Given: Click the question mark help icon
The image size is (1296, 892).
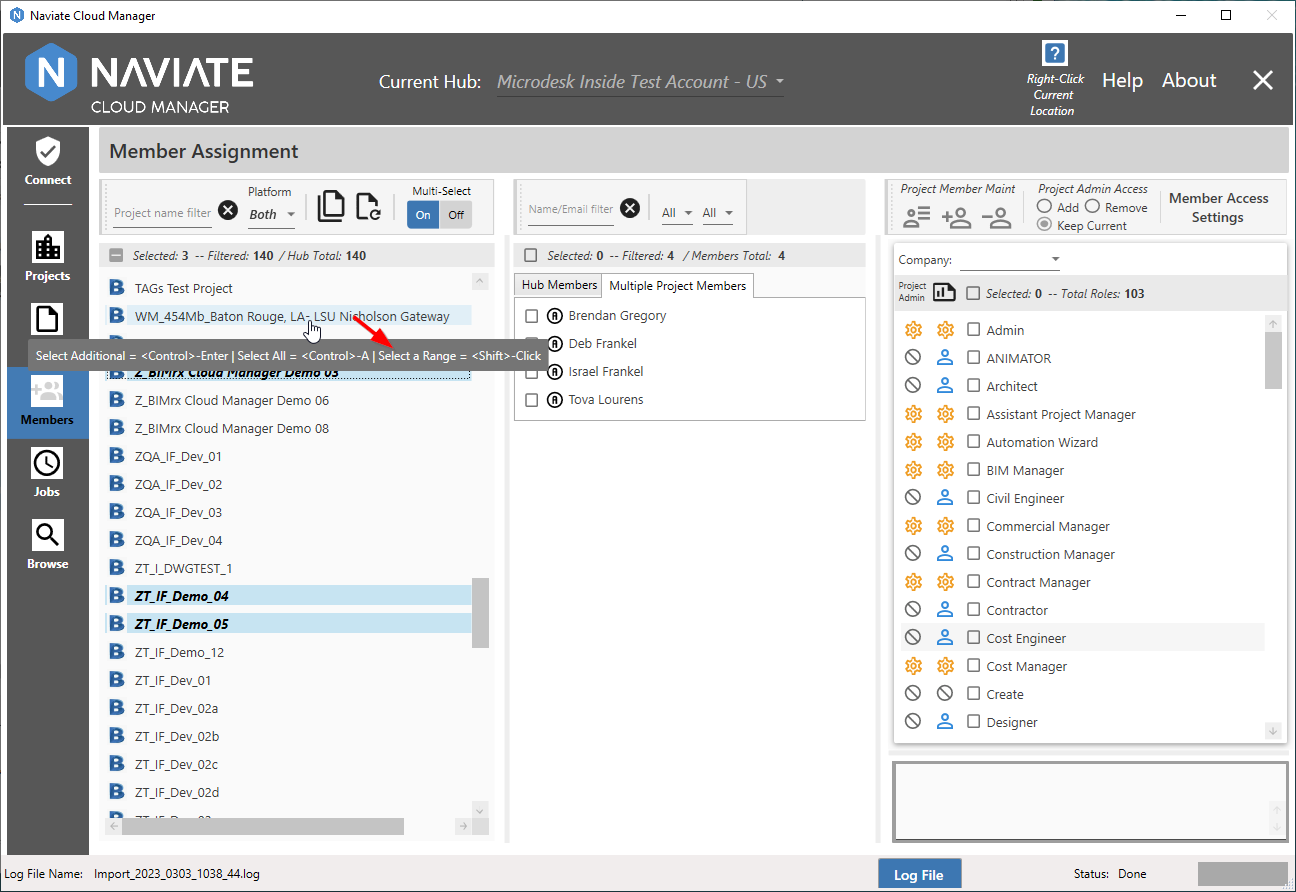Looking at the screenshot, I should coord(1054,53).
